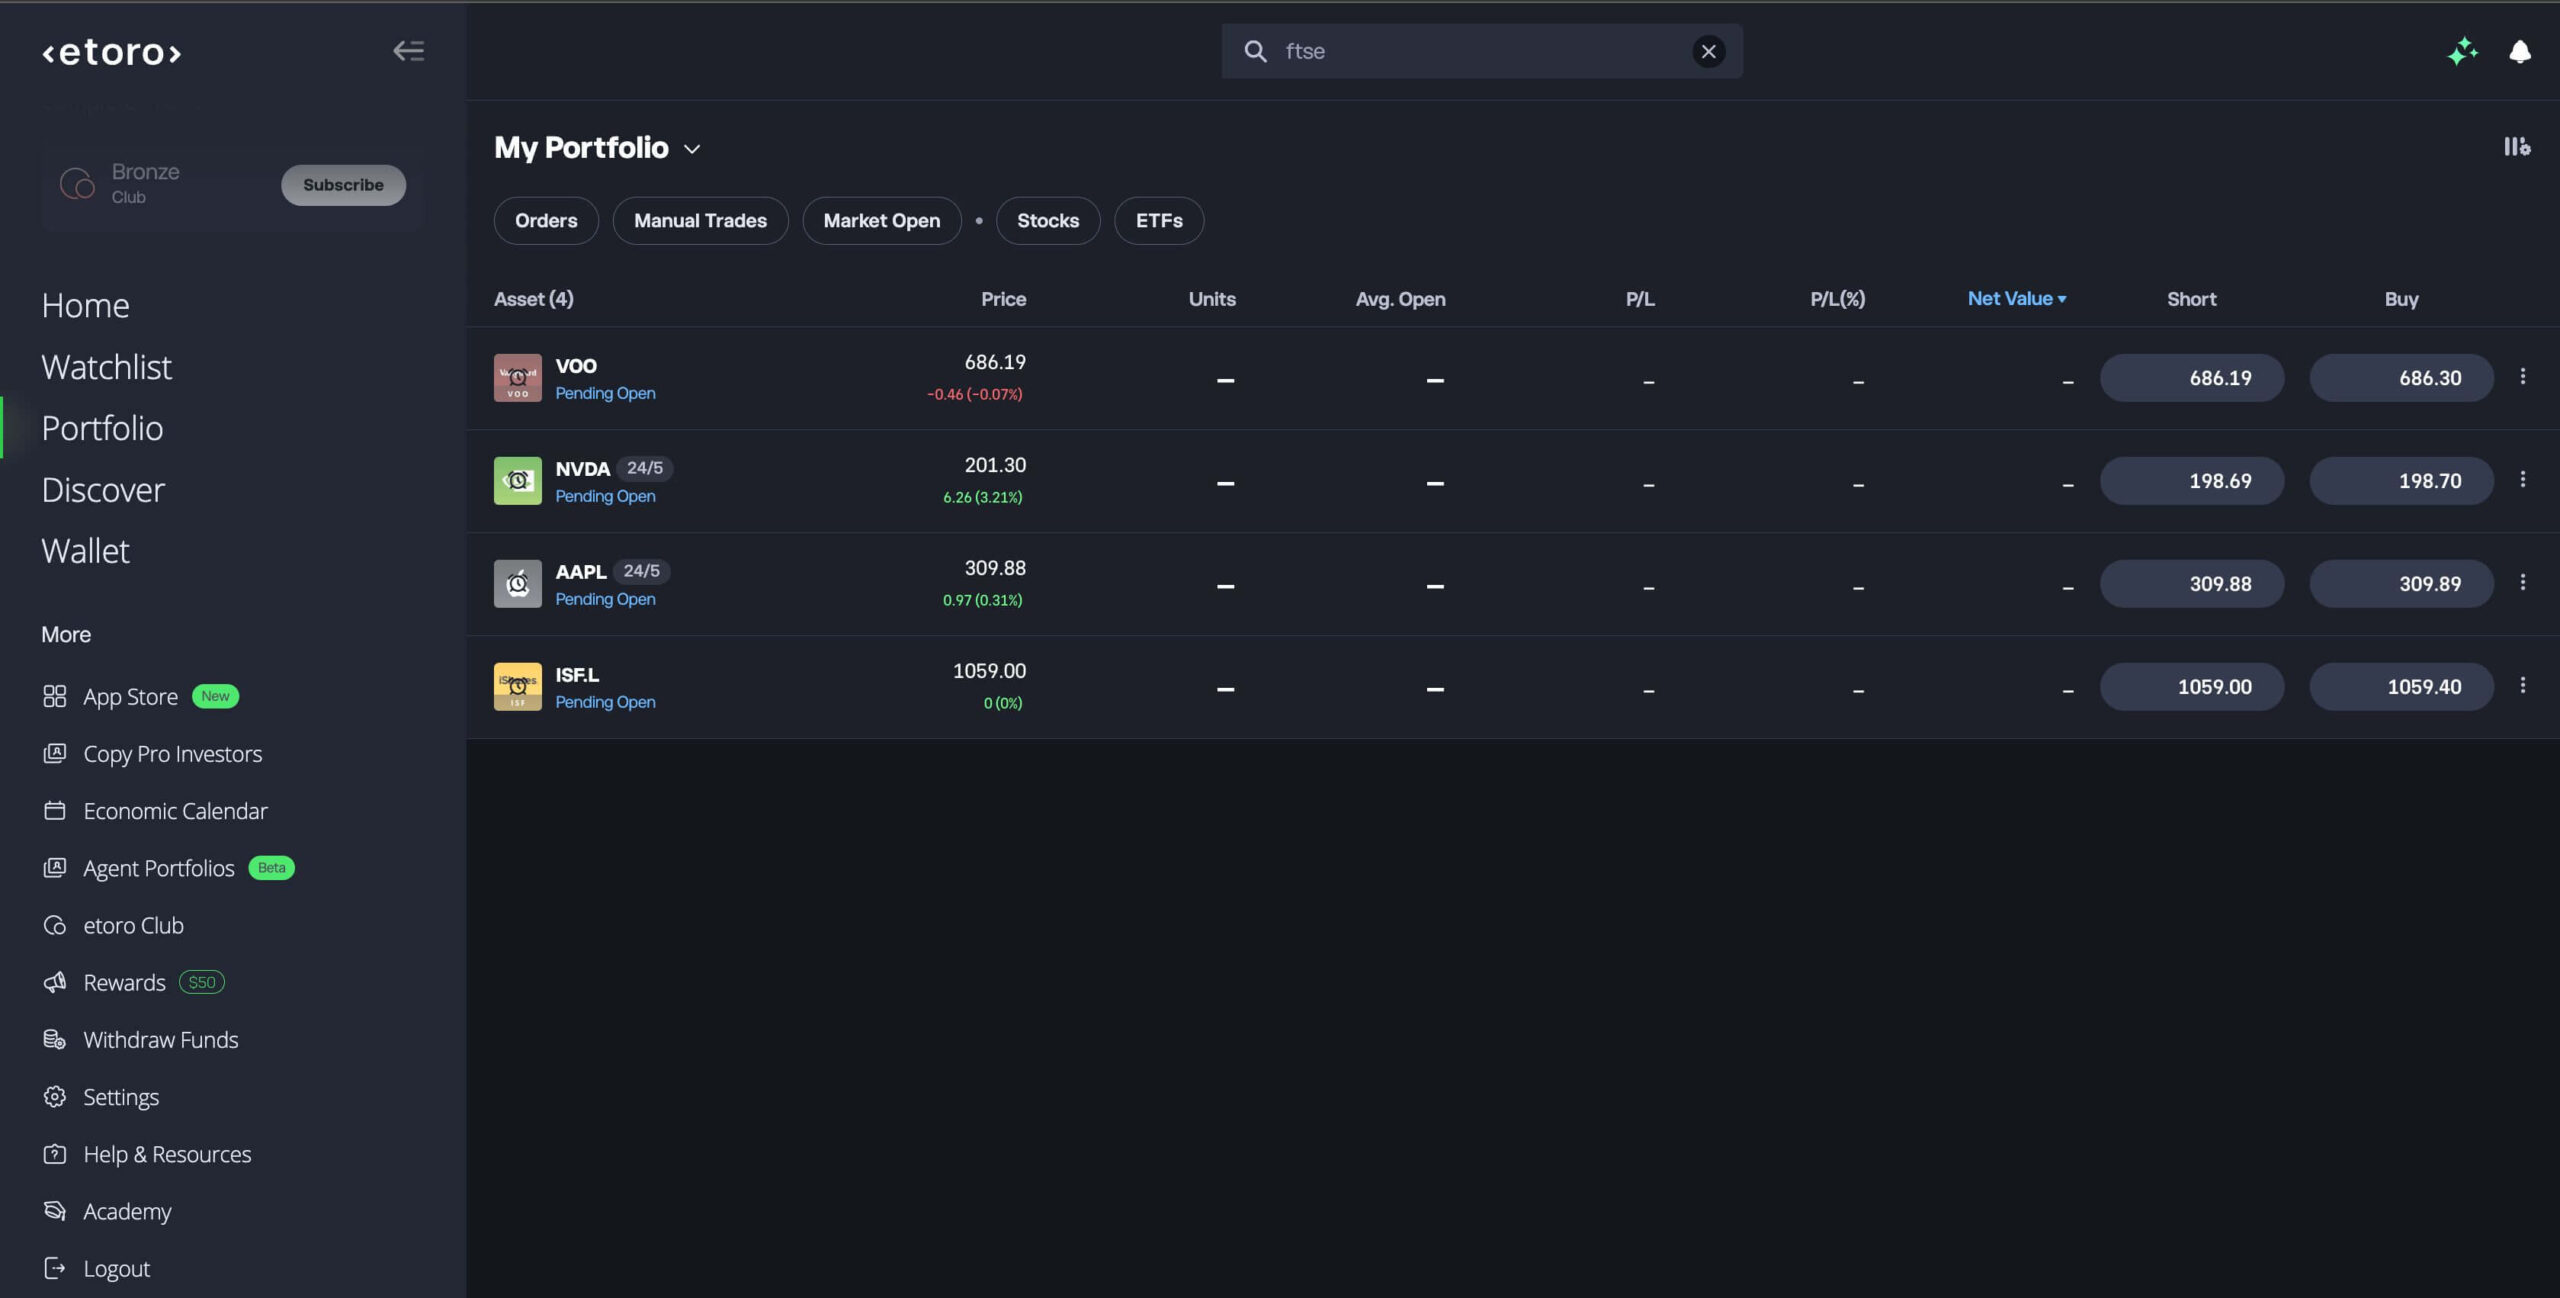Click the Asset (4) column header
Image resolution: width=2560 pixels, height=1298 pixels.
tap(533, 299)
